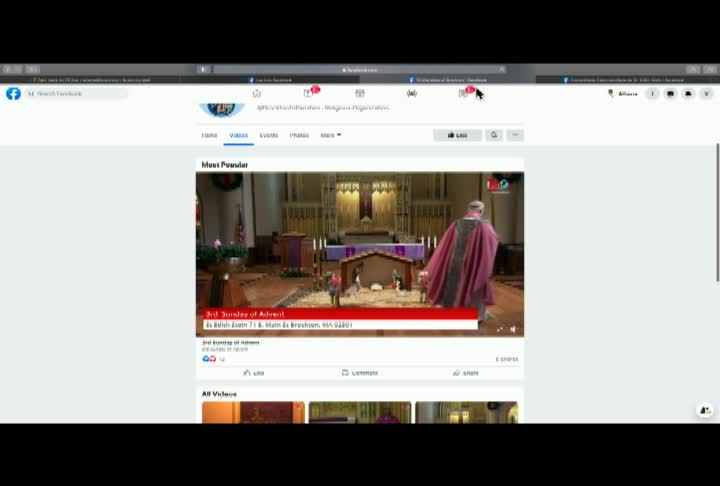Click the Facebook logo icon
The image size is (720, 486).
[x=13, y=94]
